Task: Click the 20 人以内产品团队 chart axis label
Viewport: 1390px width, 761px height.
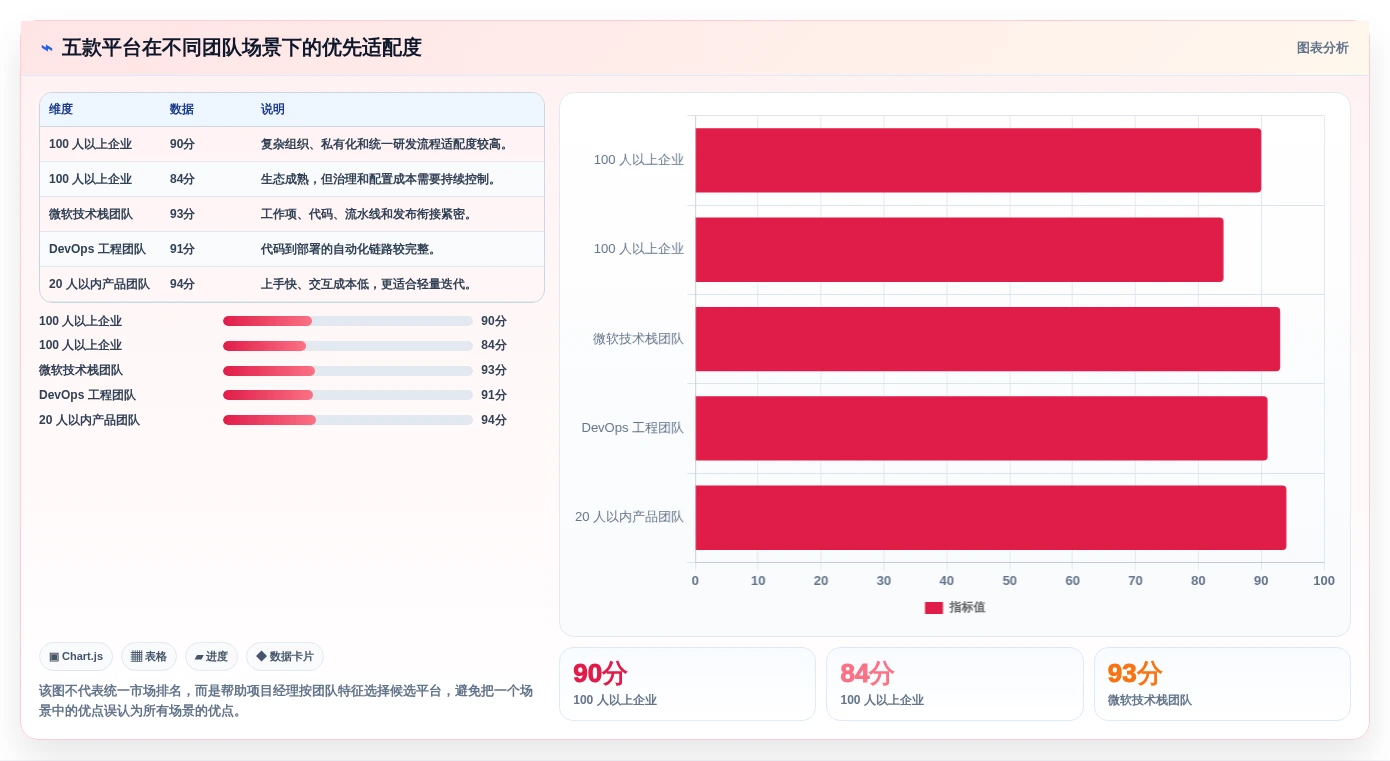Action: [x=629, y=517]
